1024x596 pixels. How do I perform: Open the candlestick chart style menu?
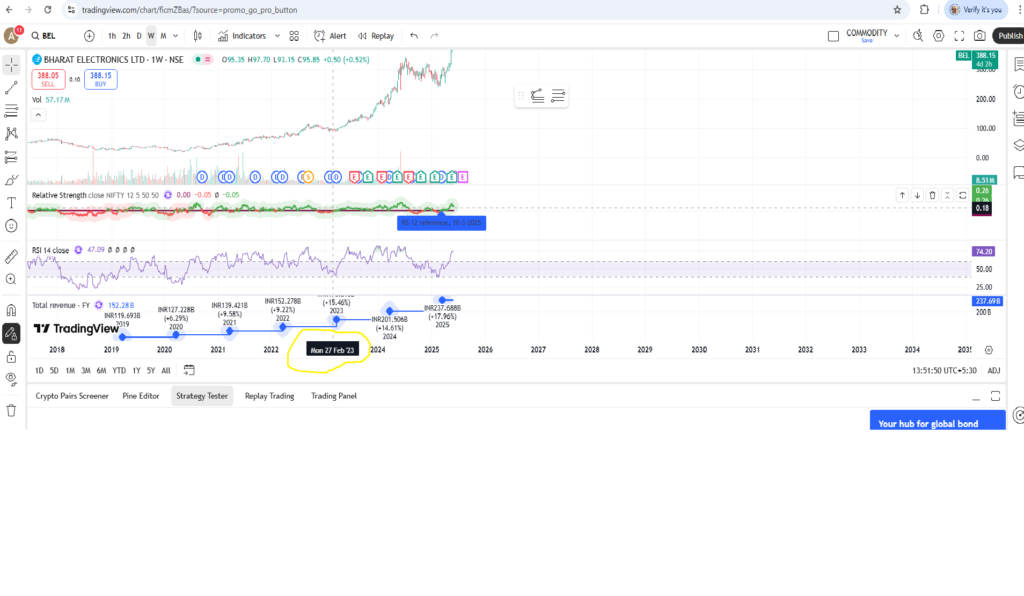pos(198,36)
